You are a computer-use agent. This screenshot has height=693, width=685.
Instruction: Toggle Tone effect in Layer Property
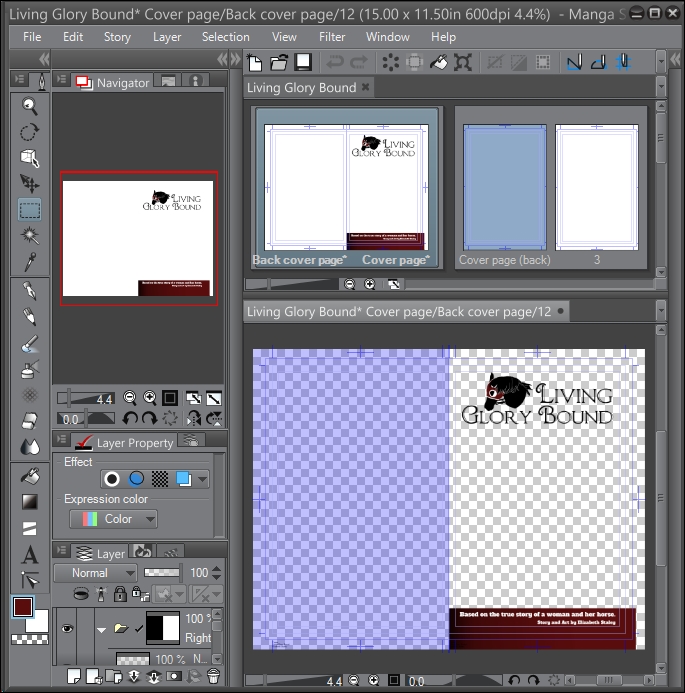point(160,479)
